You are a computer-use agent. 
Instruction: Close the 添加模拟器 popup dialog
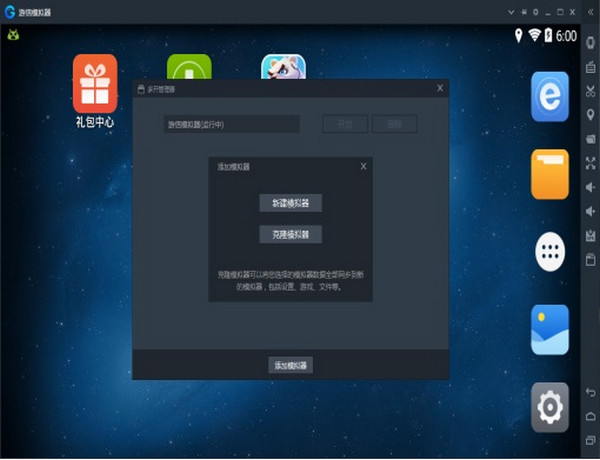(364, 166)
